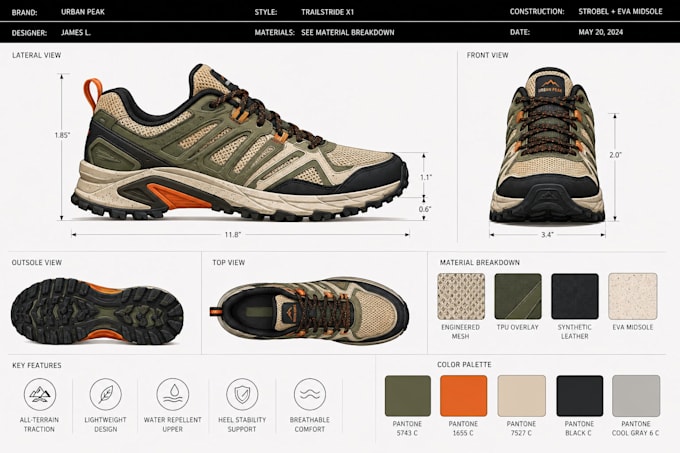Click the 'HEEL STABILITY SUPPORT' label
This screenshot has height=453, width=680.
pos(242,424)
